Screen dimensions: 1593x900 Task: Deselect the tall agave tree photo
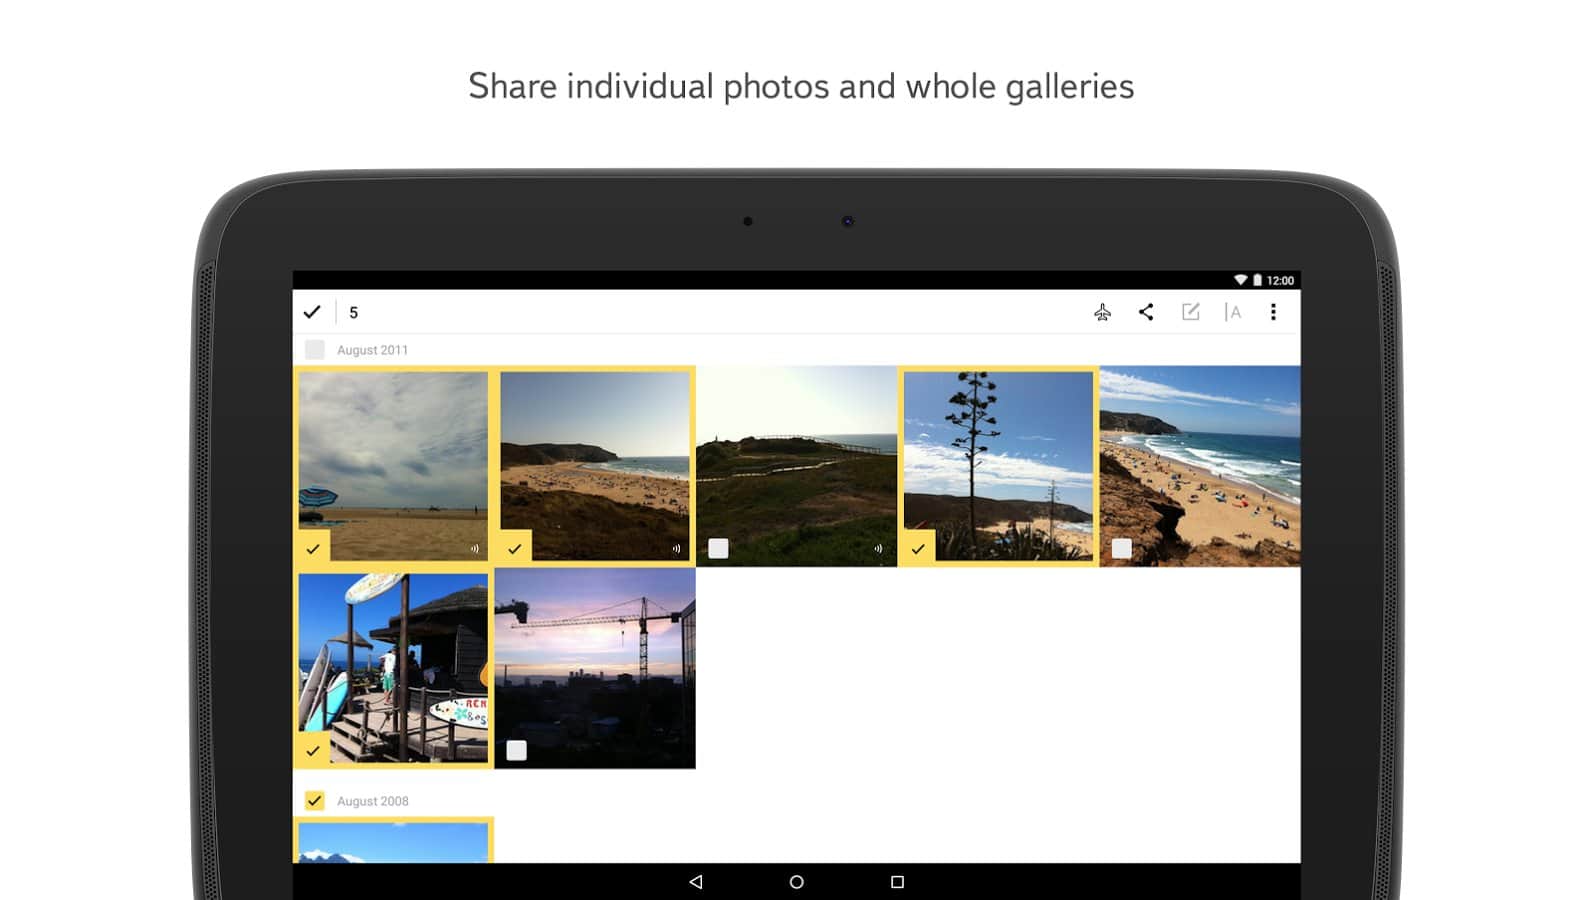coord(918,549)
